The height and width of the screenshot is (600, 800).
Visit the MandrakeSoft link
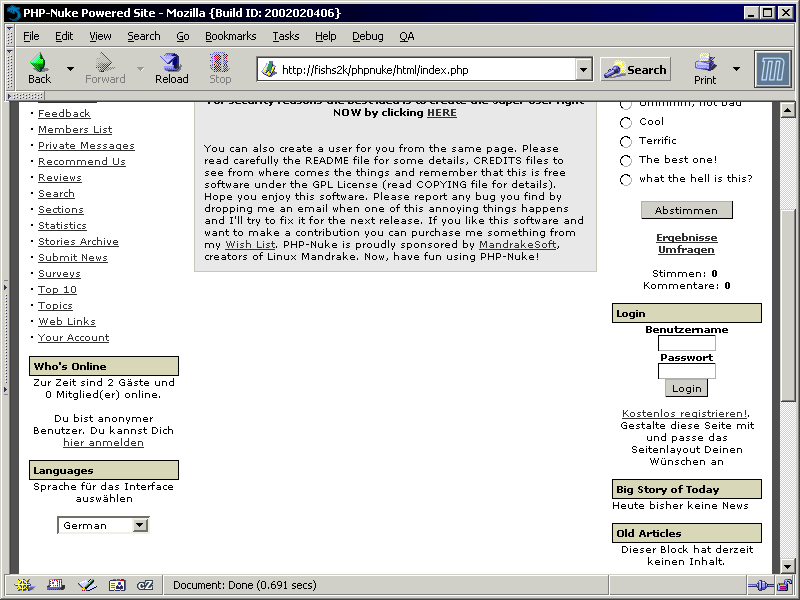(x=517, y=244)
